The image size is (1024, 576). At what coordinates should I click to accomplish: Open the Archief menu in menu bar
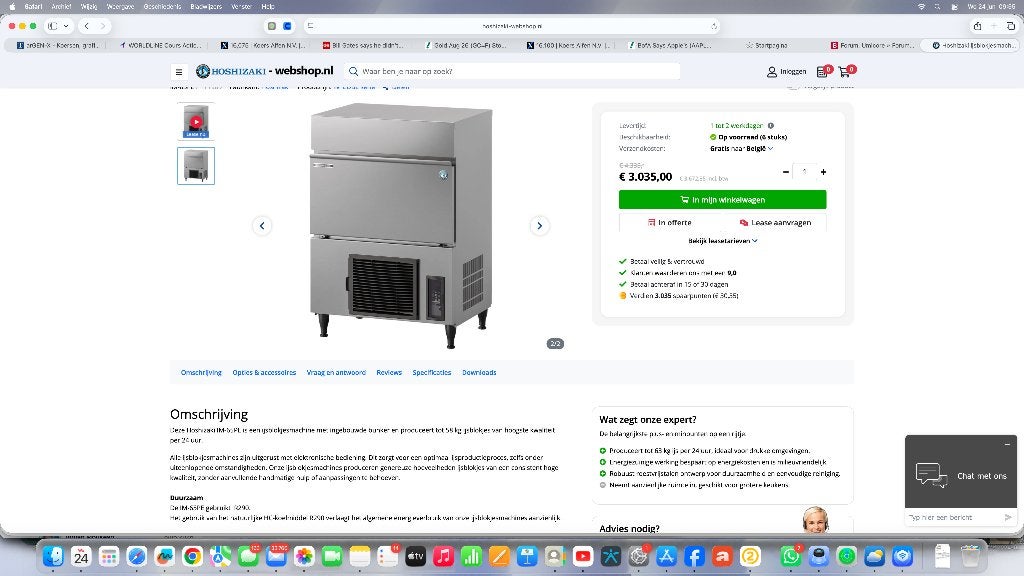(x=61, y=7)
